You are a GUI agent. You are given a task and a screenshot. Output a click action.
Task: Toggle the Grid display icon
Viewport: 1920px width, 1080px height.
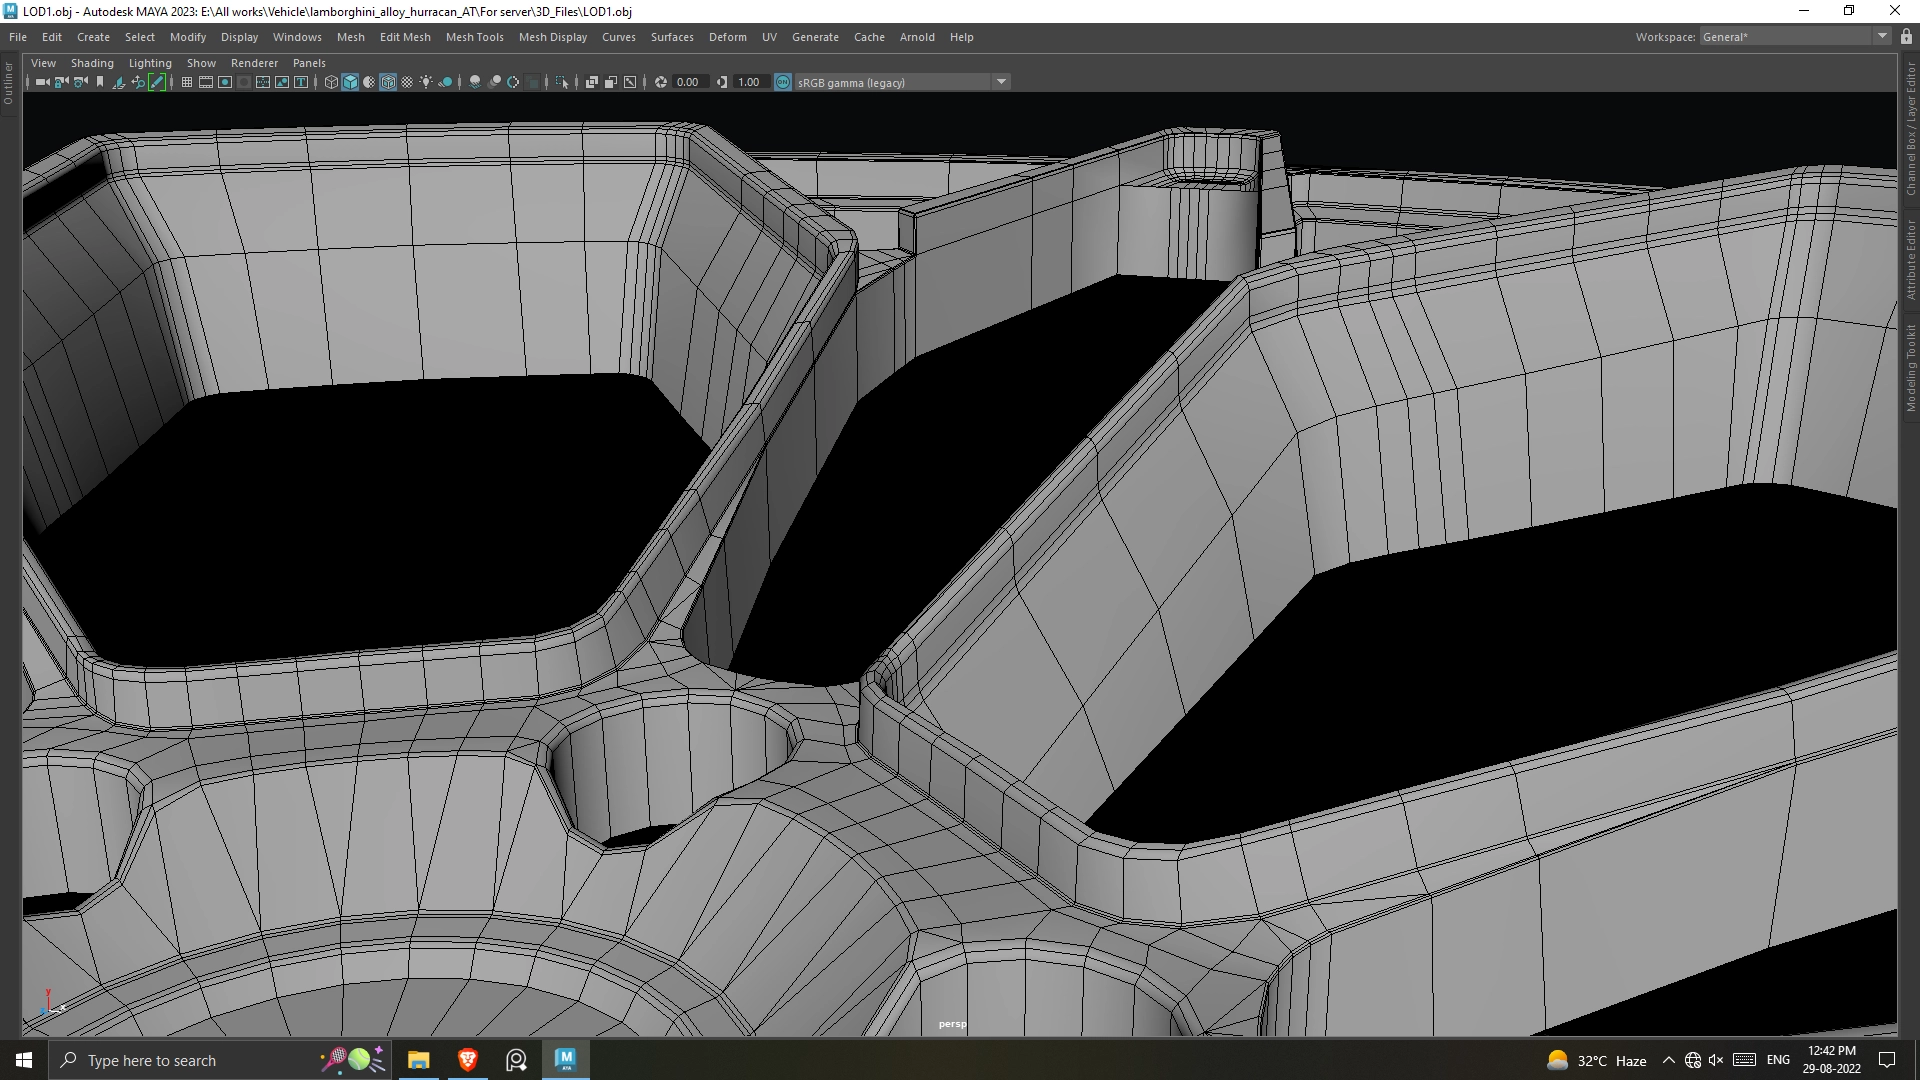(187, 82)
